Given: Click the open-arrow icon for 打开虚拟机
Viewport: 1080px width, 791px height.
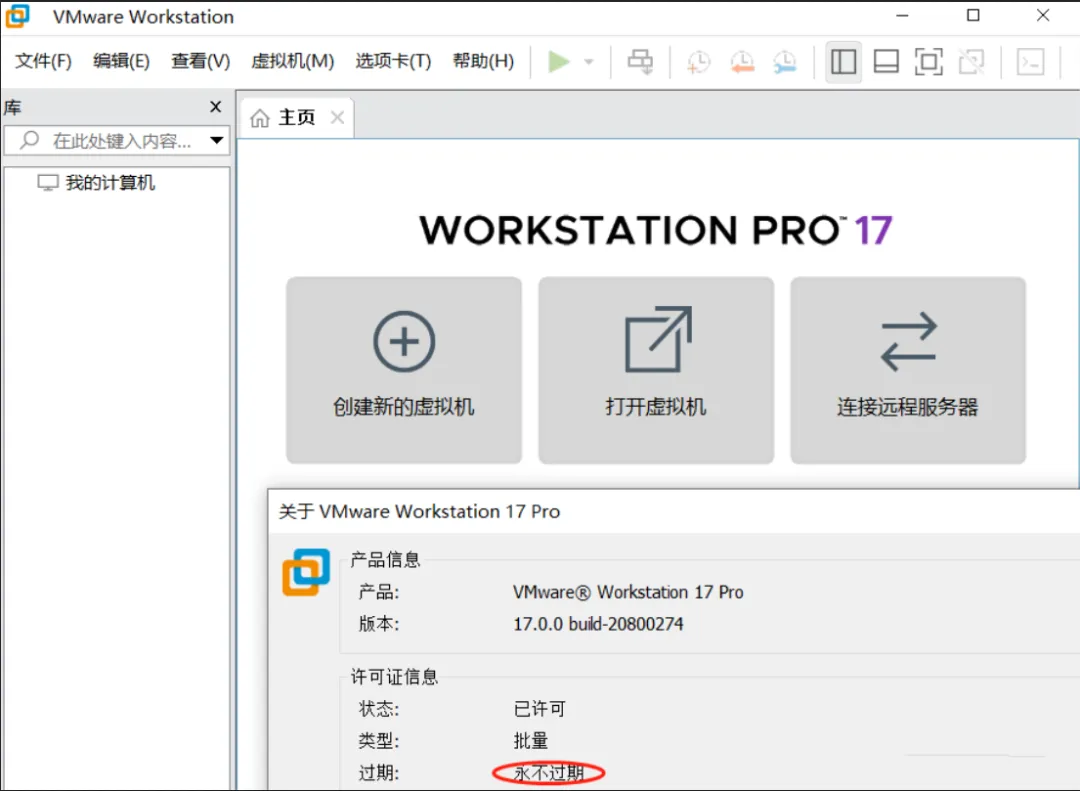Looking at the screenshot, I should pos(658,339).
